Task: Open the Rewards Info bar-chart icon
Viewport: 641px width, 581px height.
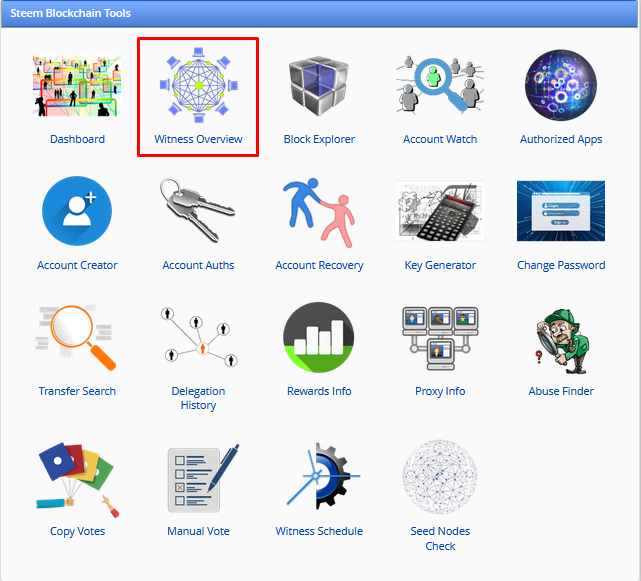Action: pyautogui.click(x=319, y=337)
